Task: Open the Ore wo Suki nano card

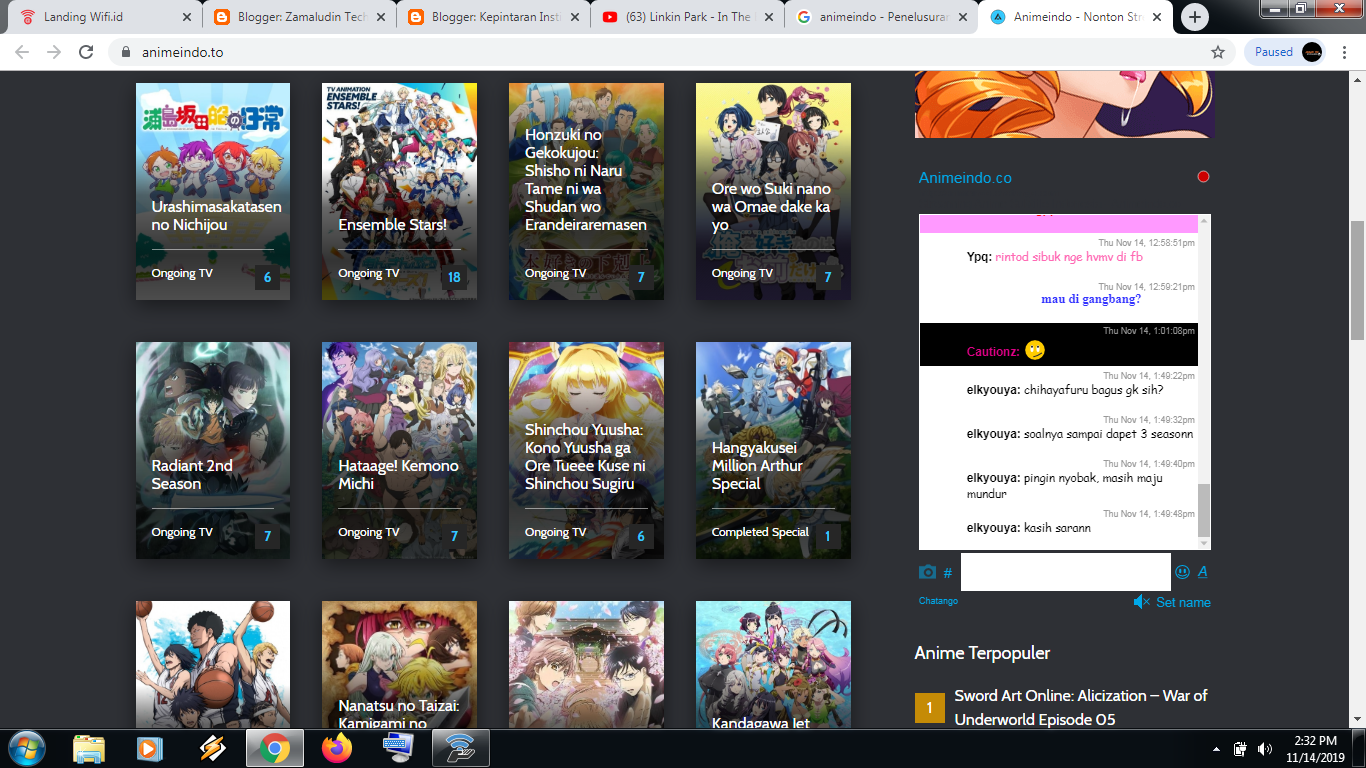Action: pyautogui.click(x=773, y=191)
